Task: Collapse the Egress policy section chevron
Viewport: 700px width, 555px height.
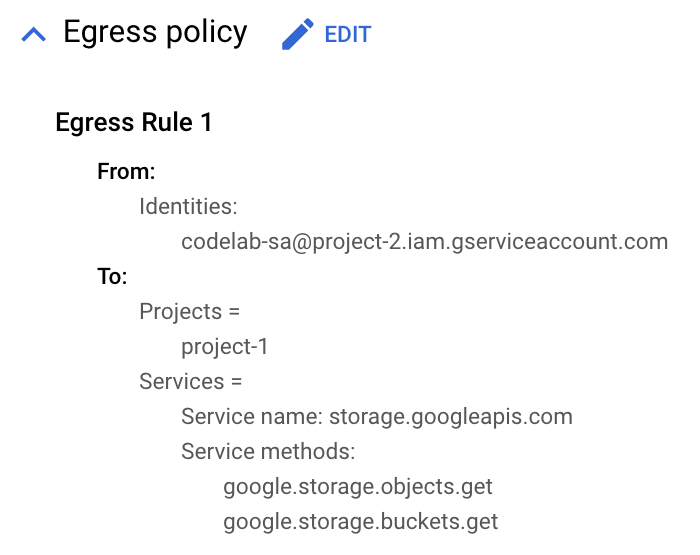Action: [33, 35]
